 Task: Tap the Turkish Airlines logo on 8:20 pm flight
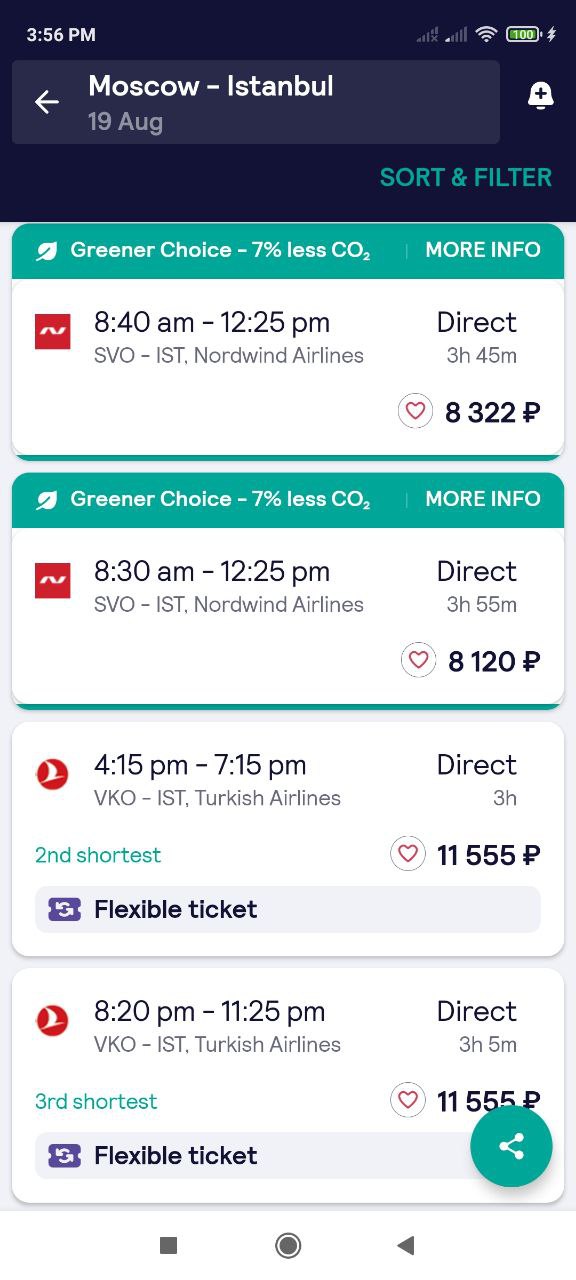tap(52, 1020)
